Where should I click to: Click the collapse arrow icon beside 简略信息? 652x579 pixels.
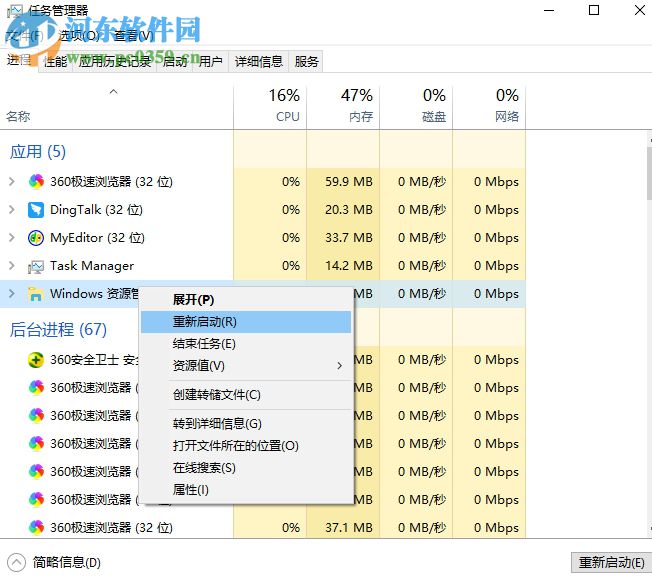[16, 563]
